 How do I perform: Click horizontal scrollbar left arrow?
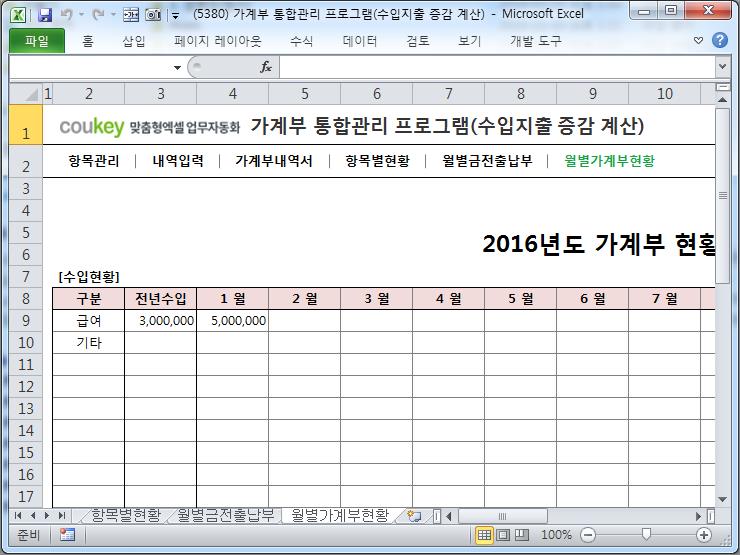(449, 516)
